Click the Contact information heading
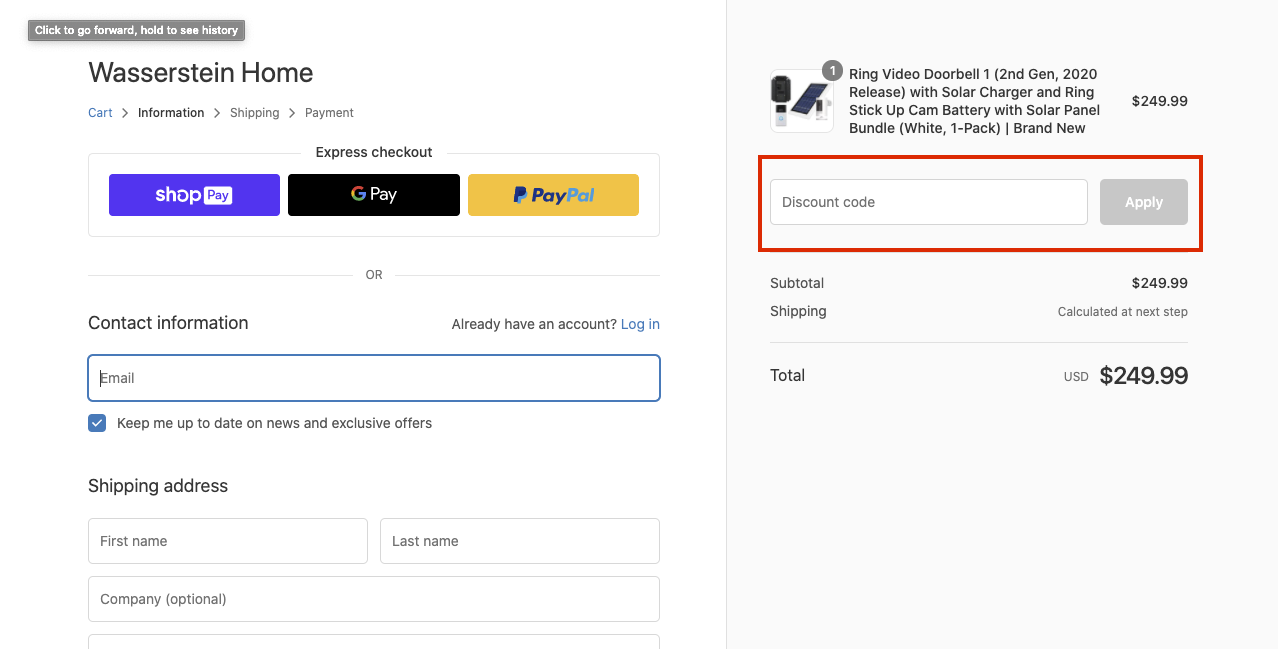The width and height of the screenshot is (1278, 649). point(168,323)
